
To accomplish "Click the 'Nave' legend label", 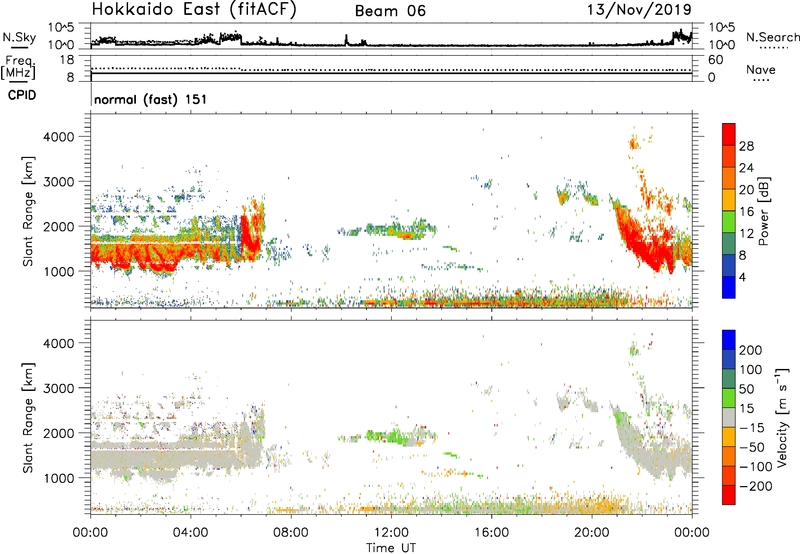I will click(761, 69).
